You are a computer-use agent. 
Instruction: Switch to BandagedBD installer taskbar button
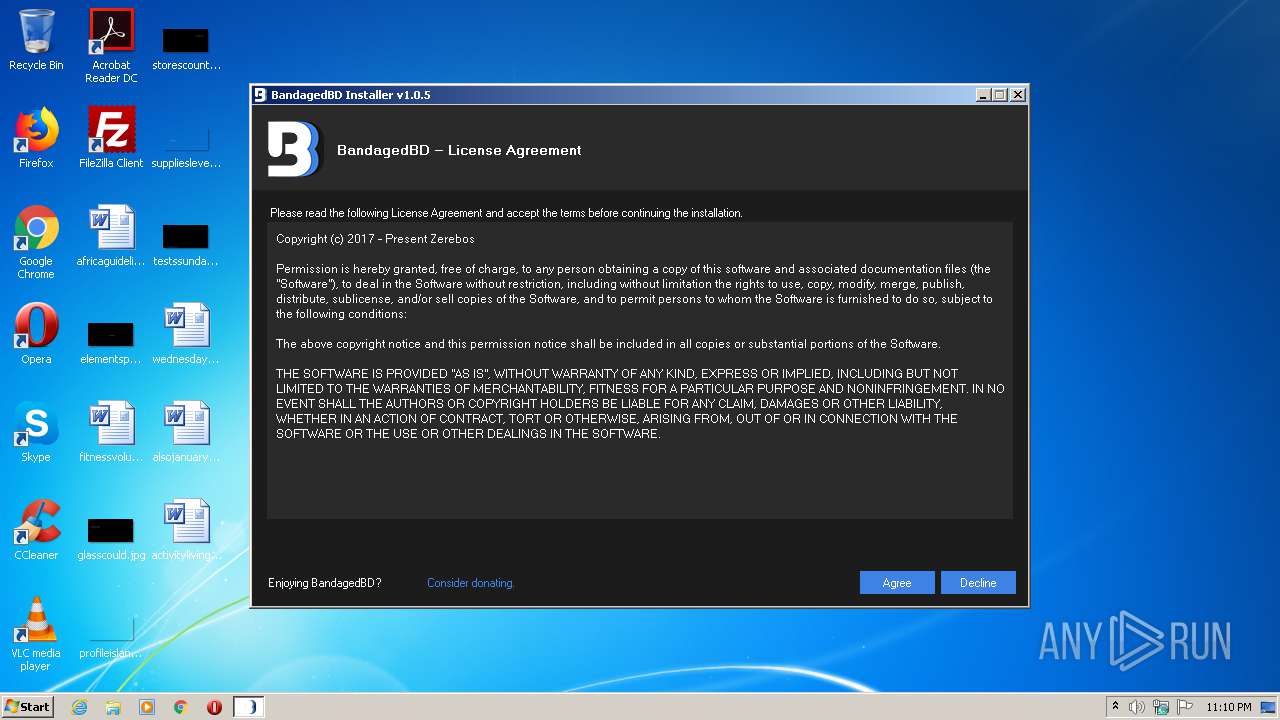click(248, 707)
